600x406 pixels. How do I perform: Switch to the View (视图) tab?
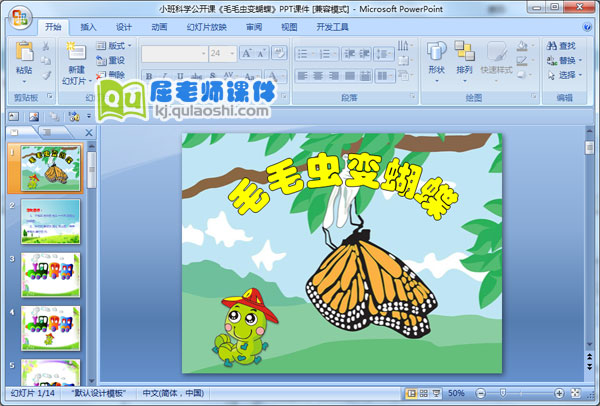289,27
